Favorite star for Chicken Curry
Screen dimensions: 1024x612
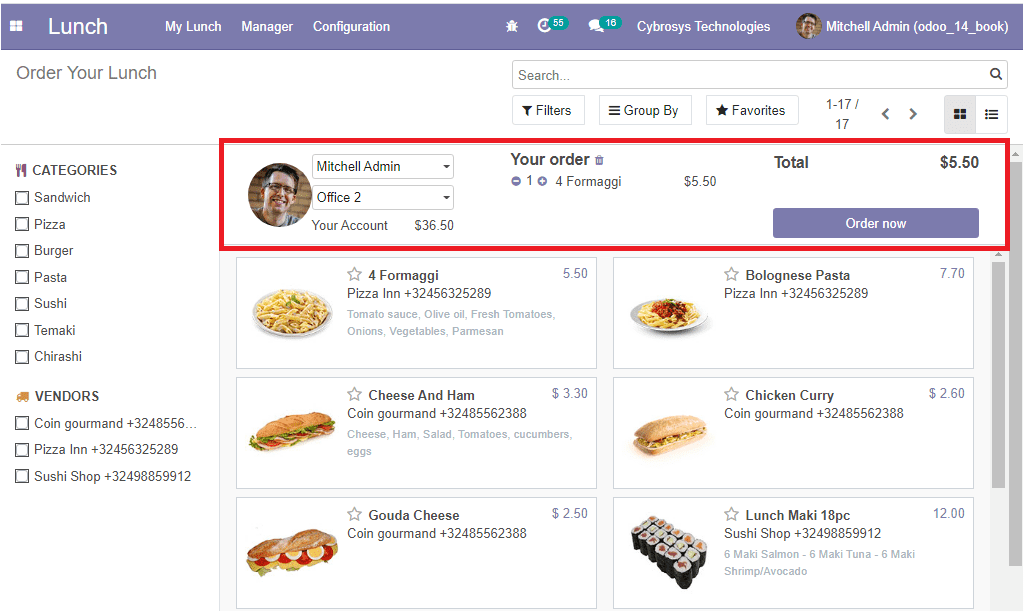pos(731,395)
